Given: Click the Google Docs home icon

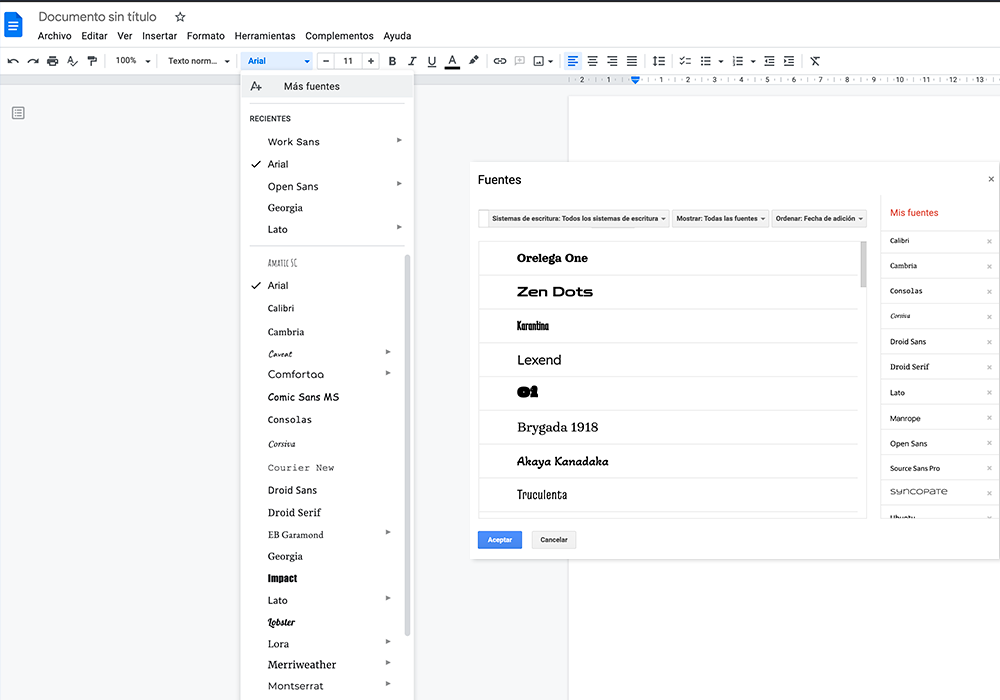Looking at the screenshot, I should click(13, 25).
